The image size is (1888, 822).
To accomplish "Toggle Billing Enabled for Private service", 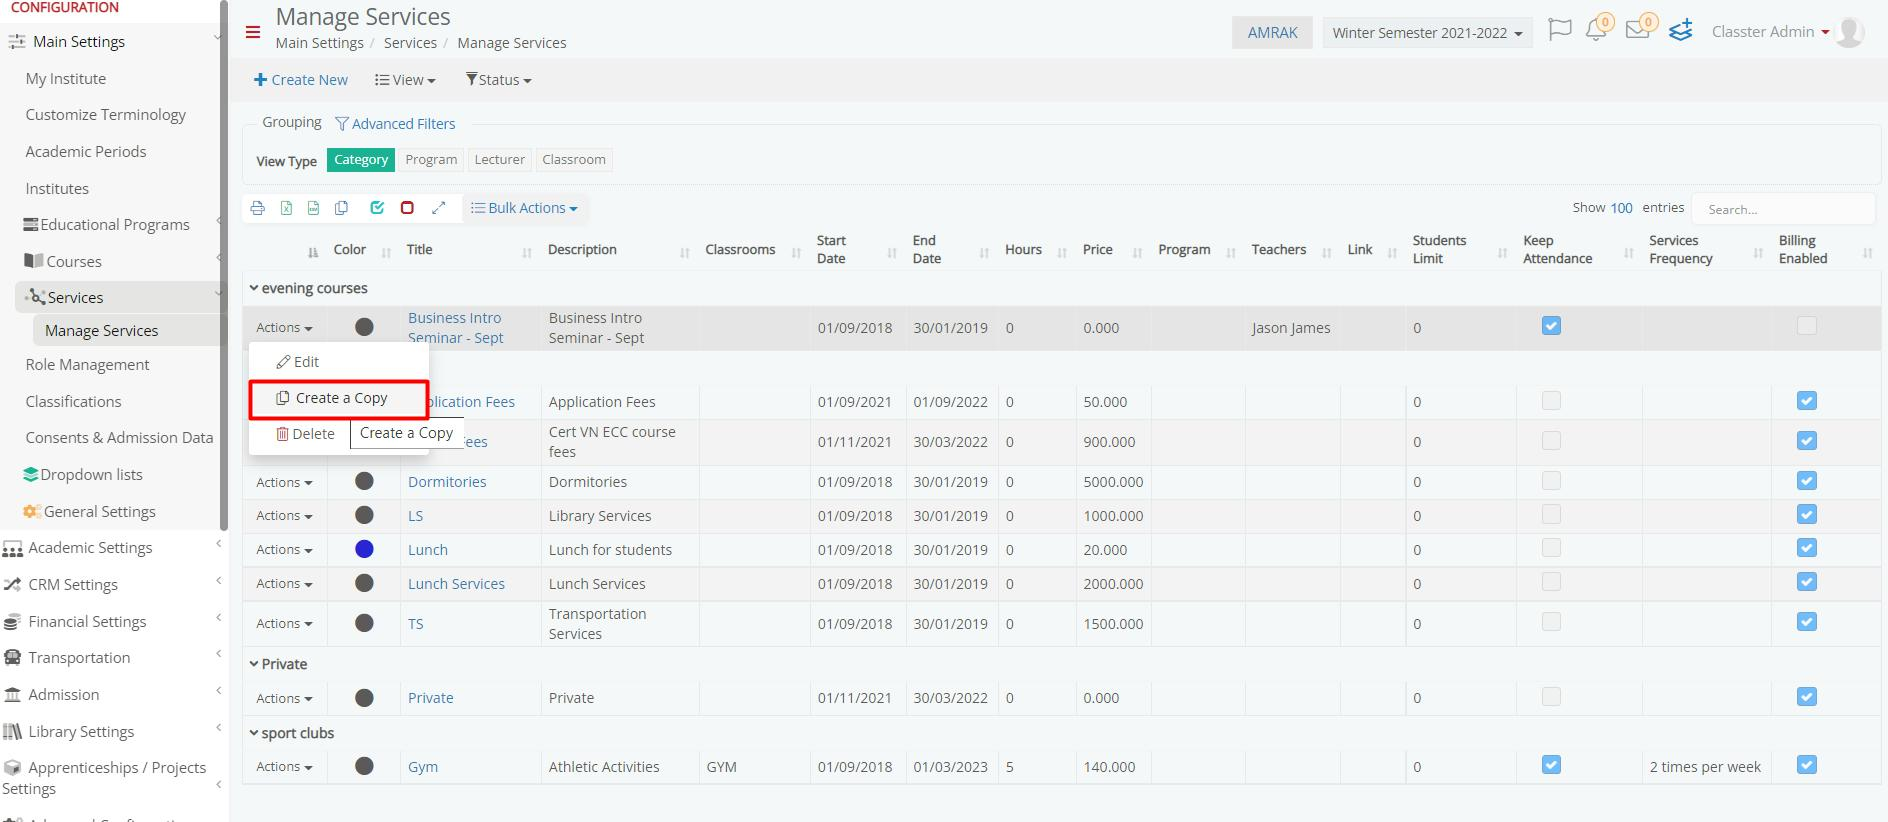I will click(1807, 697).
